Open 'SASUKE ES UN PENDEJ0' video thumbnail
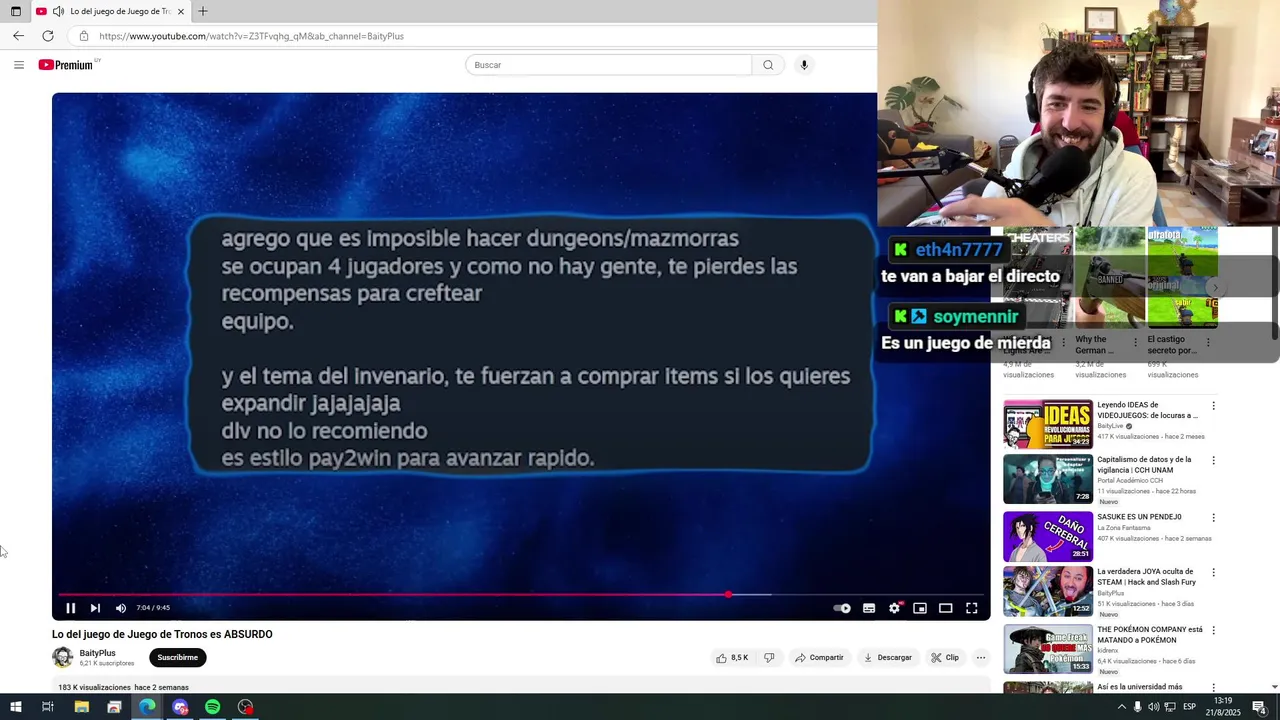This screenshot has height=720, width=1280. tap(1048, 536)
